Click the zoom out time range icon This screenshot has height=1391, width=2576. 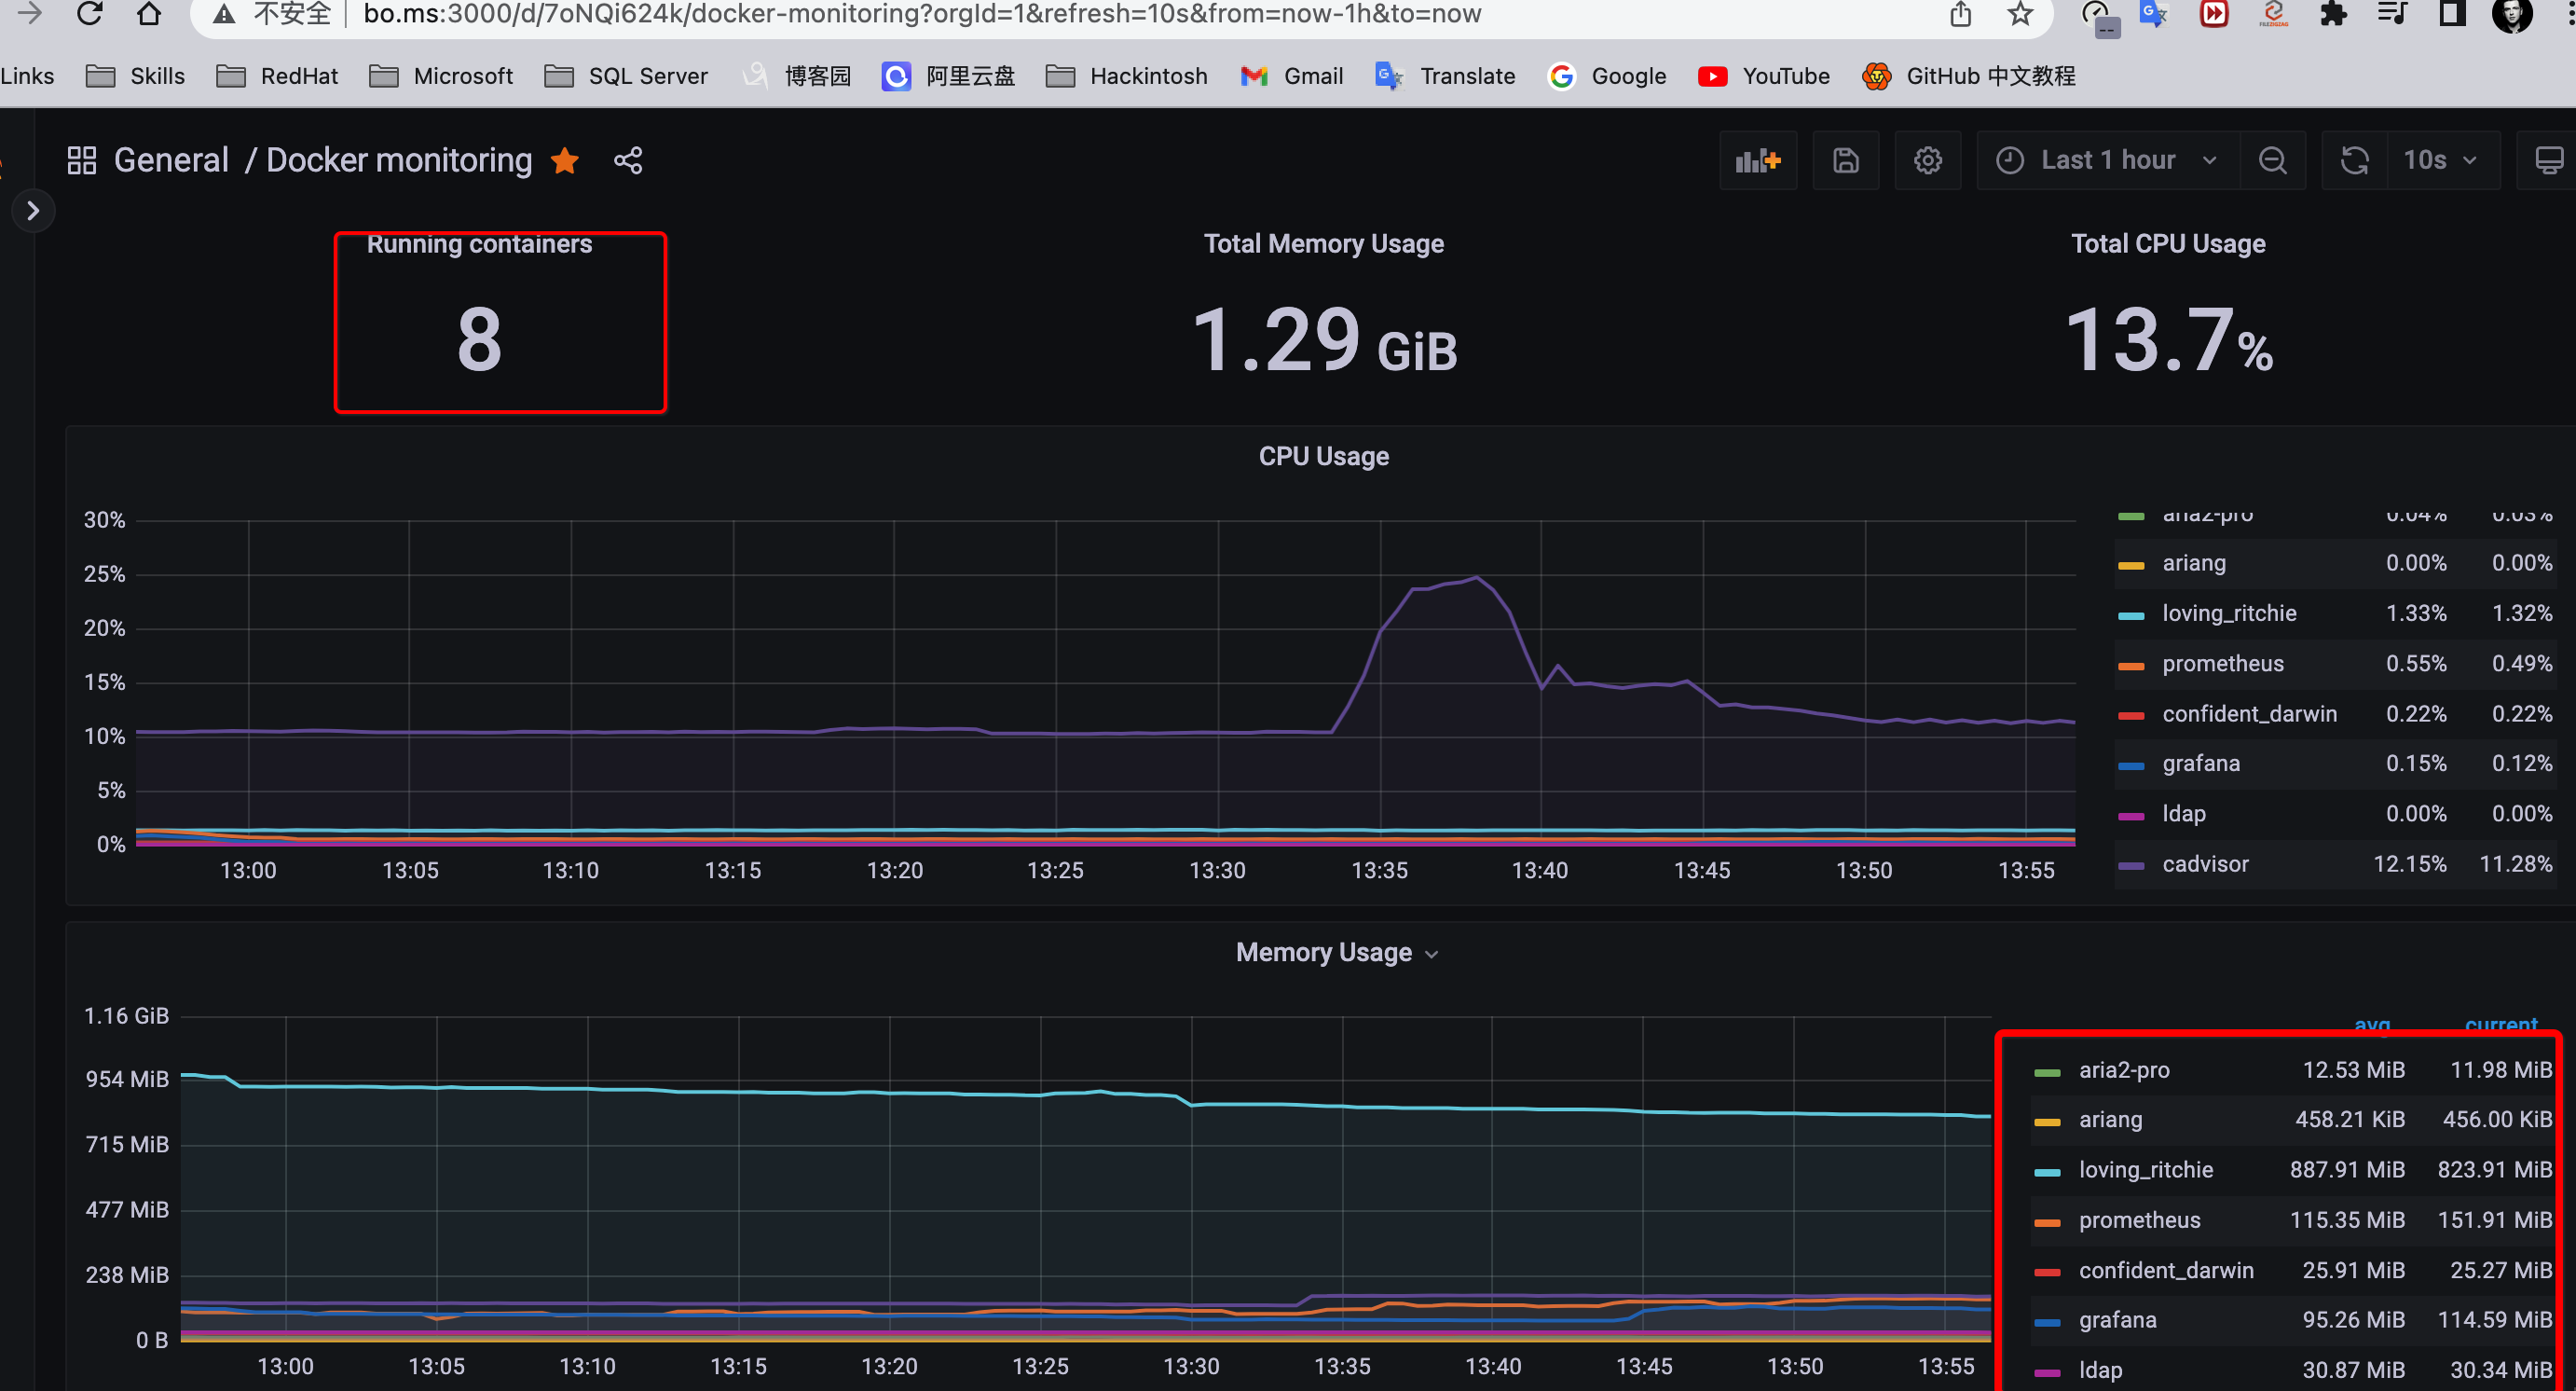[2272, 160]
